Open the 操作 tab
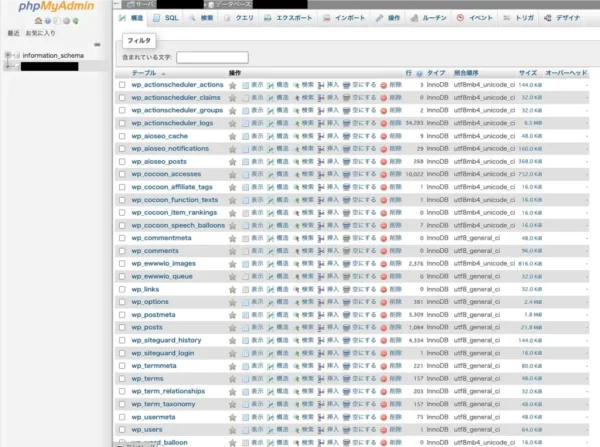This screenshot has width=600, height=447. pos(388,18)
